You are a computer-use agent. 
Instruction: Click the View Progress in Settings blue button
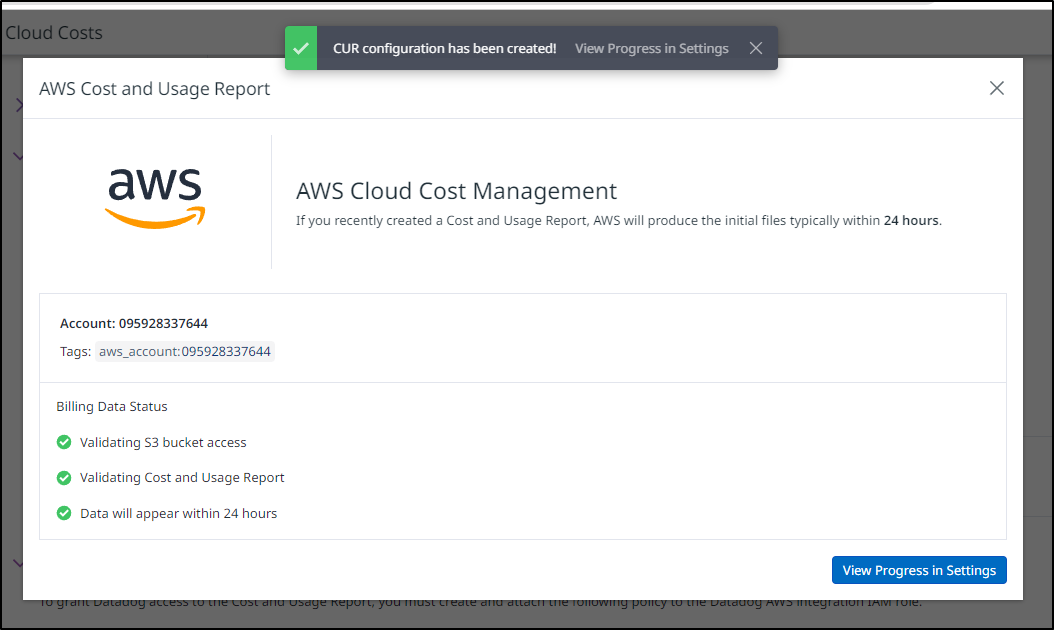pos(919,570)
